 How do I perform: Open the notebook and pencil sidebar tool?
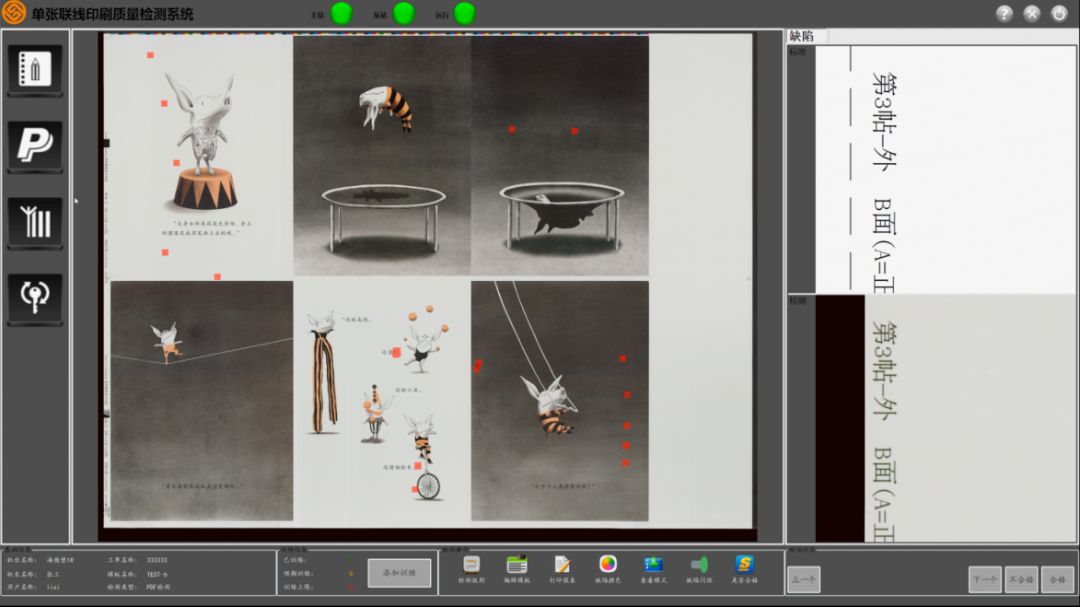35,69
